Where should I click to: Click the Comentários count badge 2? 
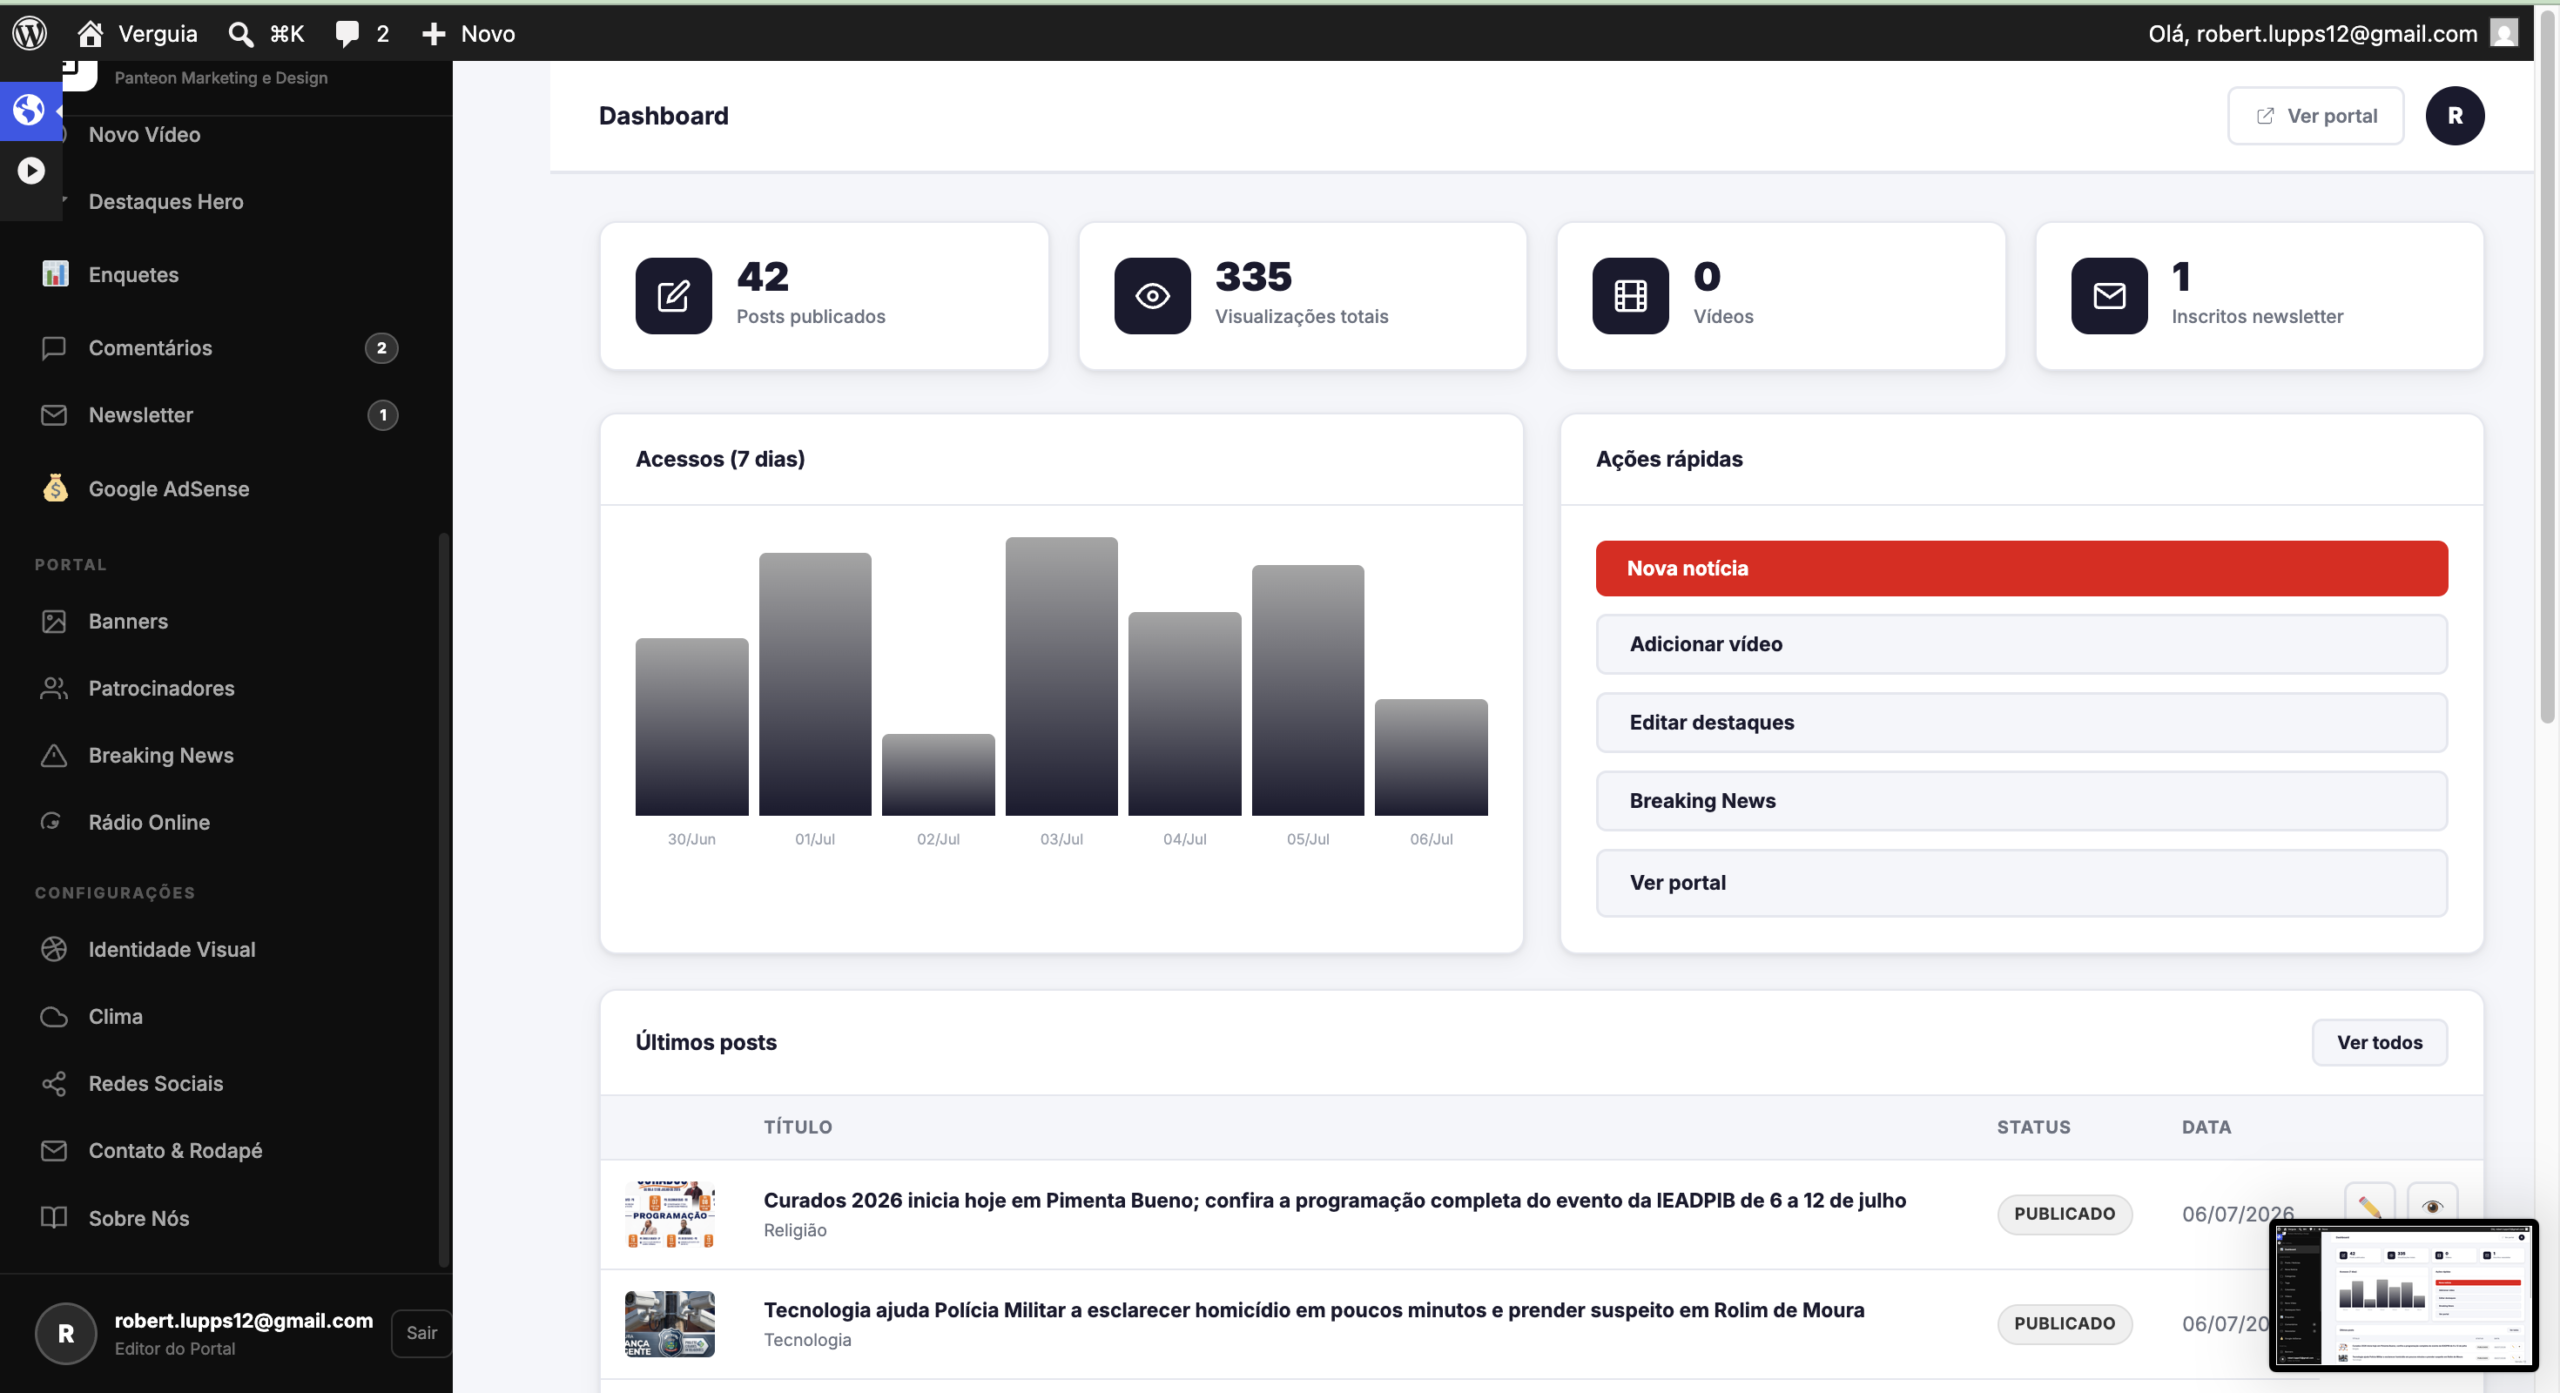click(381, 348)
